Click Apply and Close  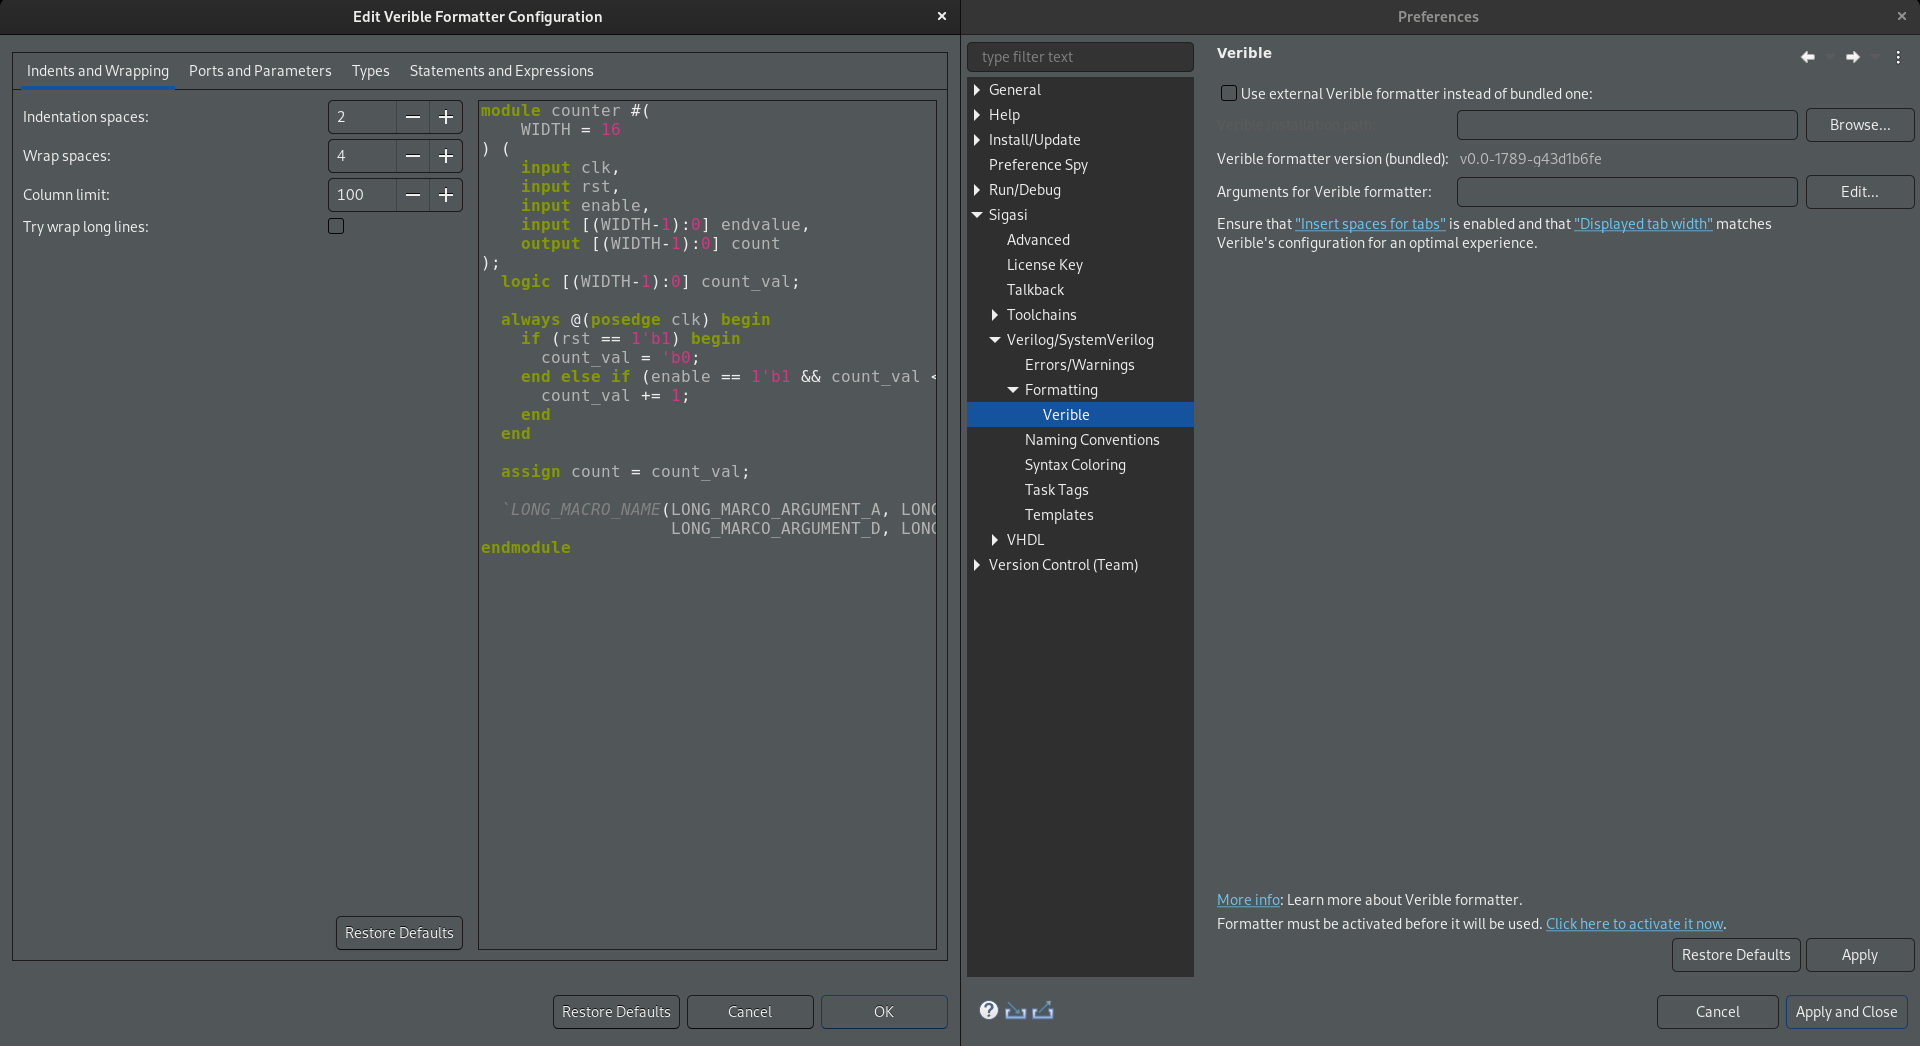click(x=1846, y=1012)
